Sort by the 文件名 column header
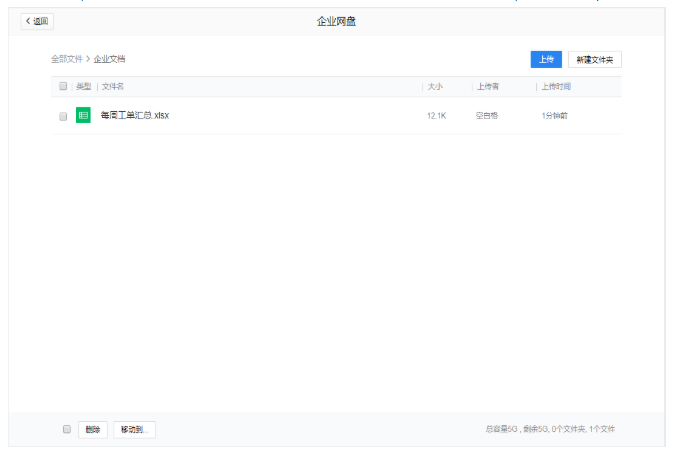The height and width of the screenshot is (467, 675). (113, 87)
